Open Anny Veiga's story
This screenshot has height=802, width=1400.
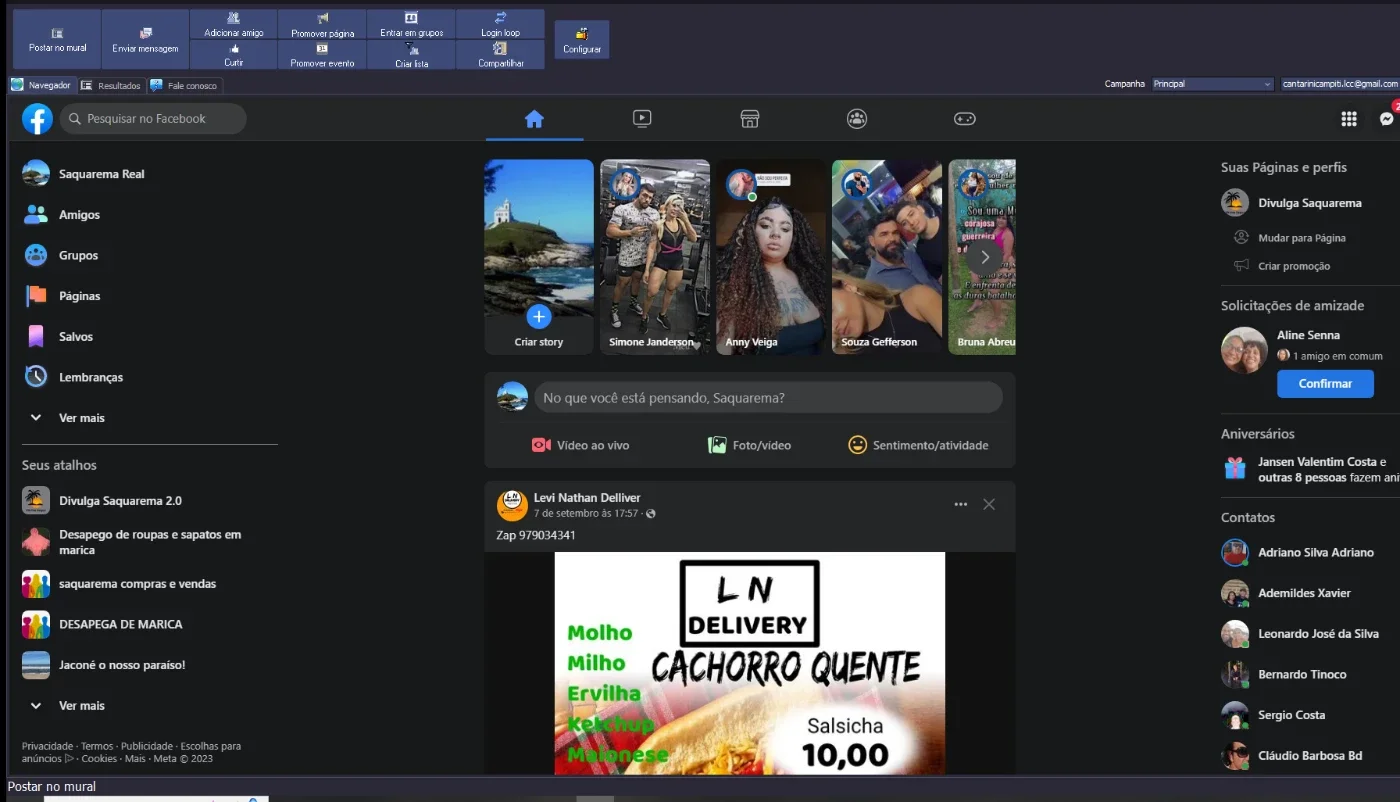[771, 257]
